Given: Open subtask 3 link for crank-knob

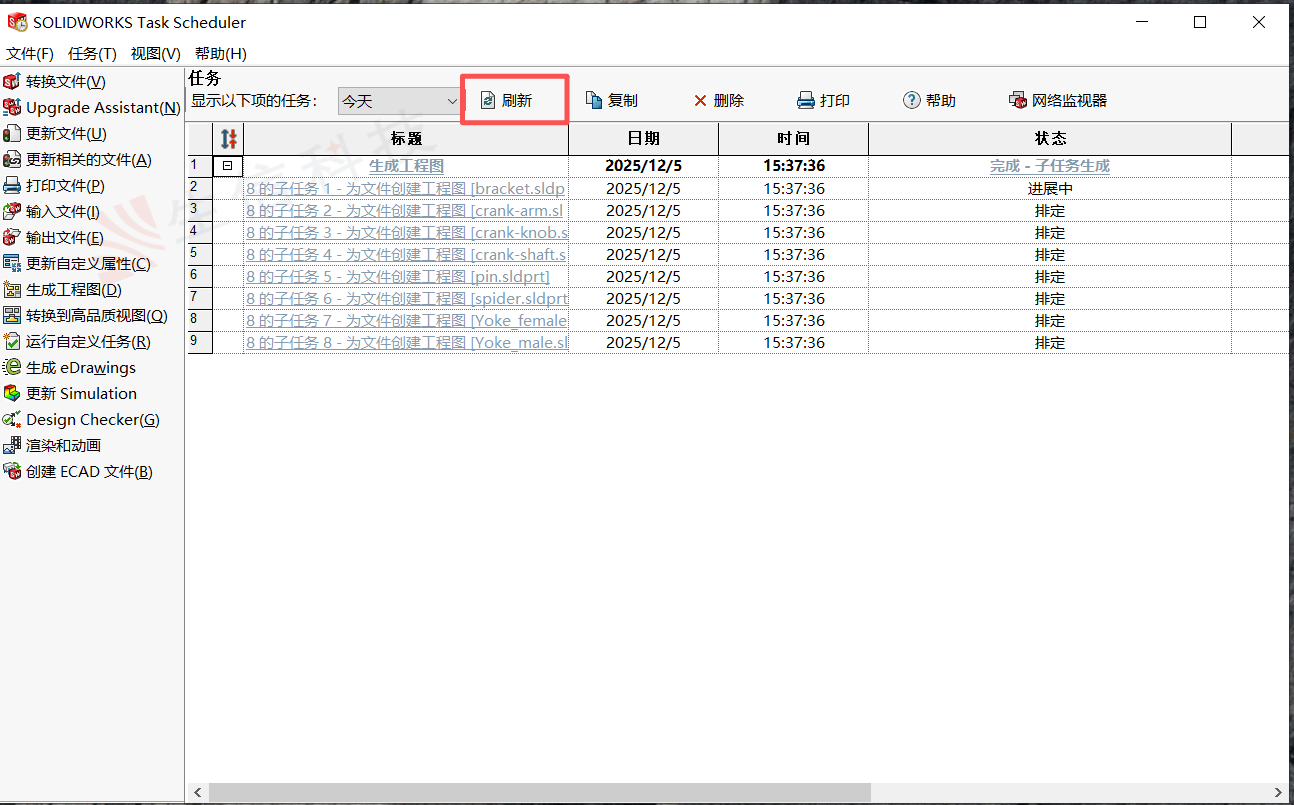Looking at the screenshot, I should (x=406, y=233).
